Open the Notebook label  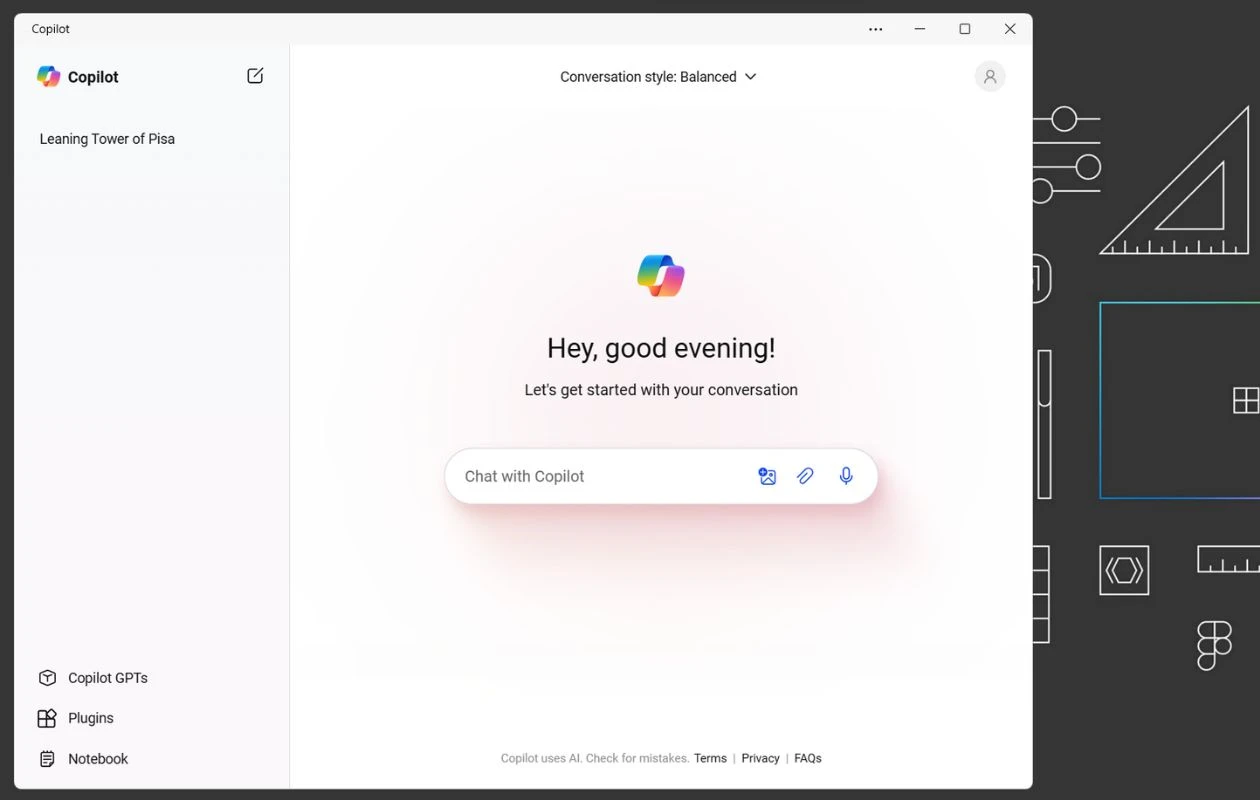tap(98, 759)
